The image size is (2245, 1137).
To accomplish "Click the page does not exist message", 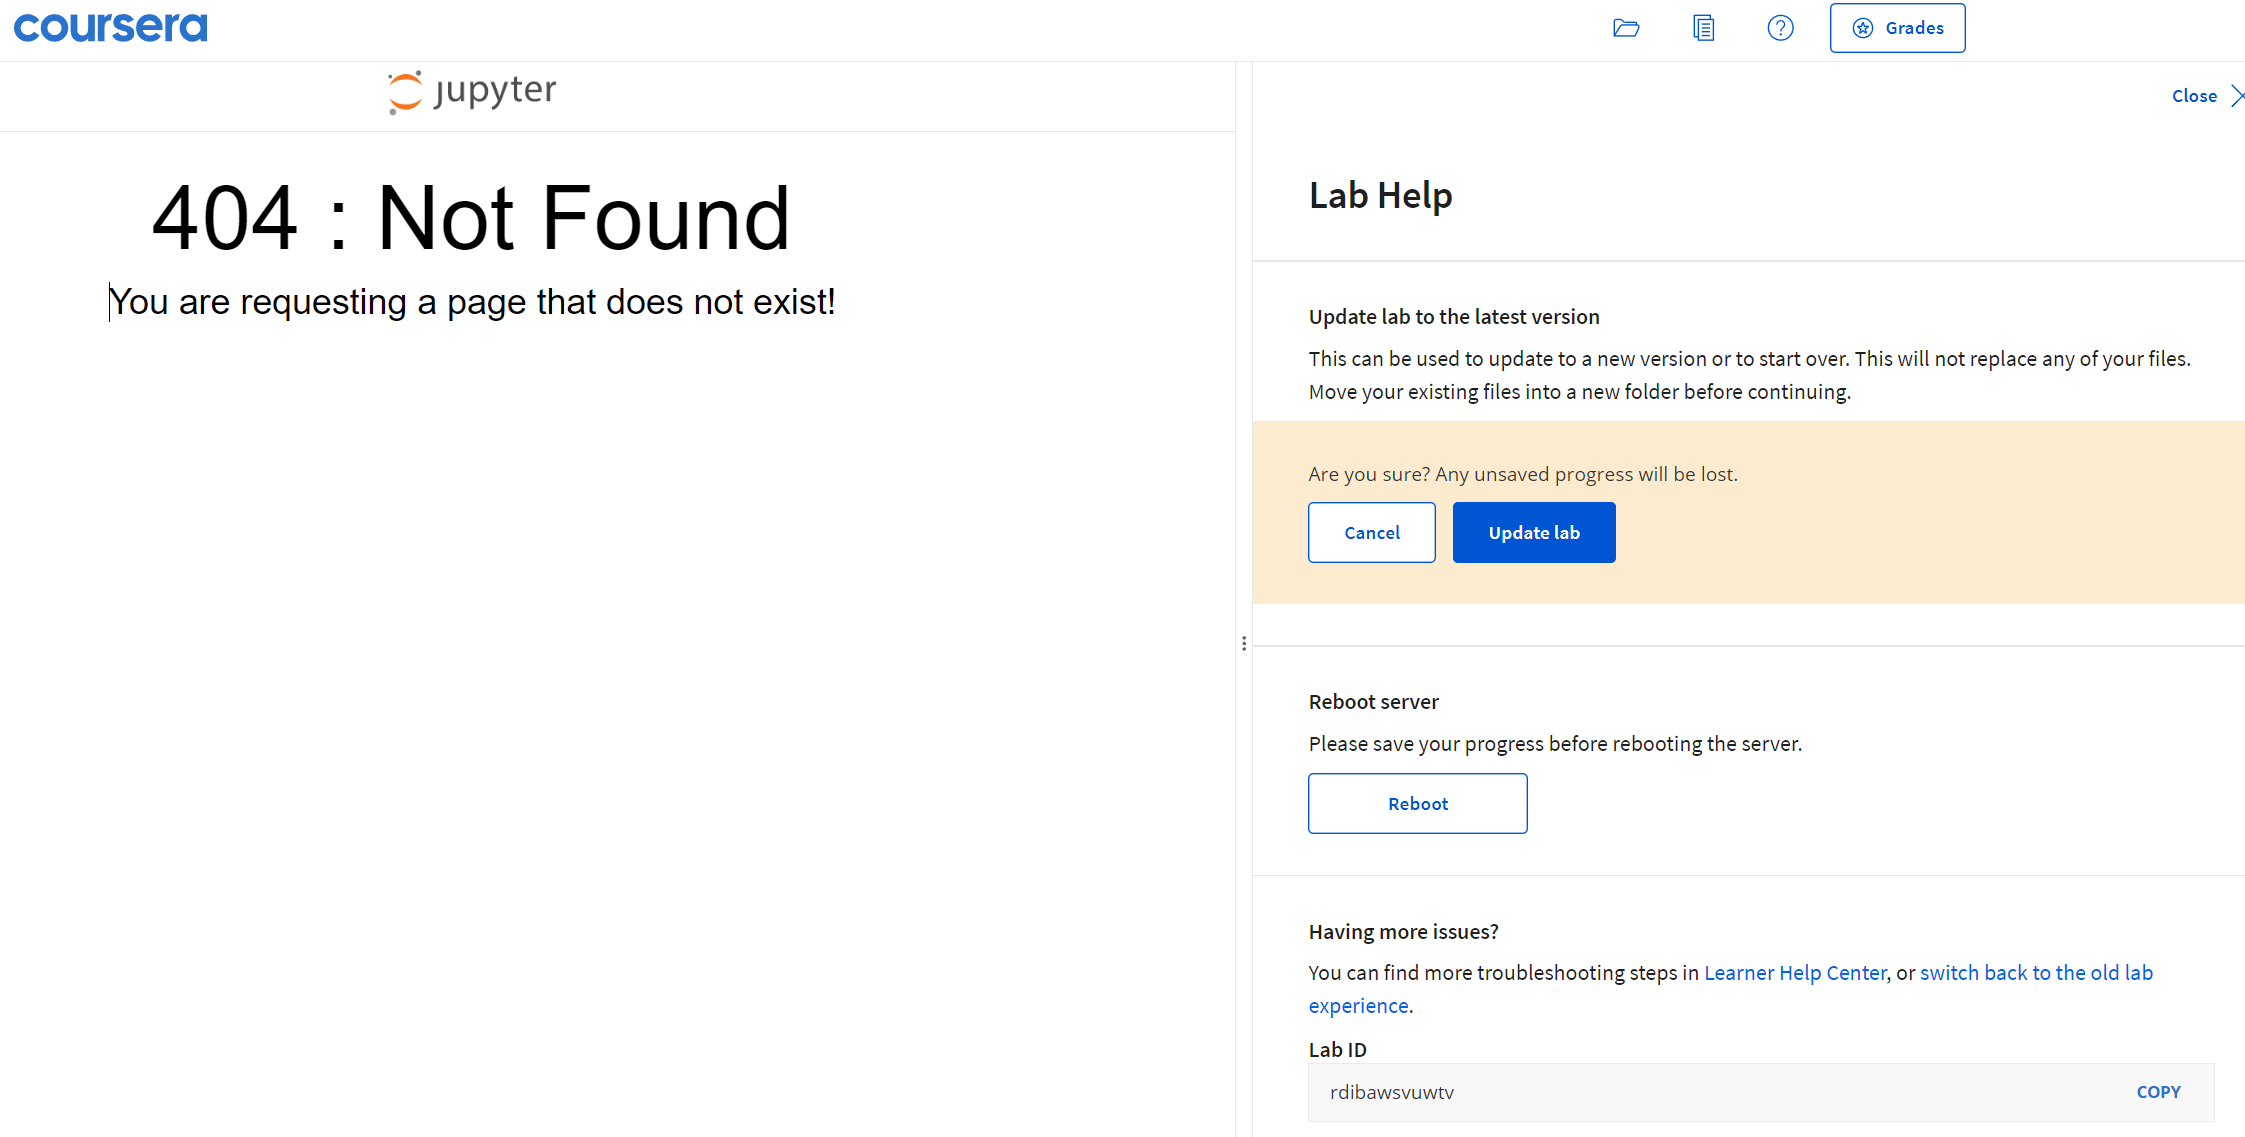I will pos(471,302).
